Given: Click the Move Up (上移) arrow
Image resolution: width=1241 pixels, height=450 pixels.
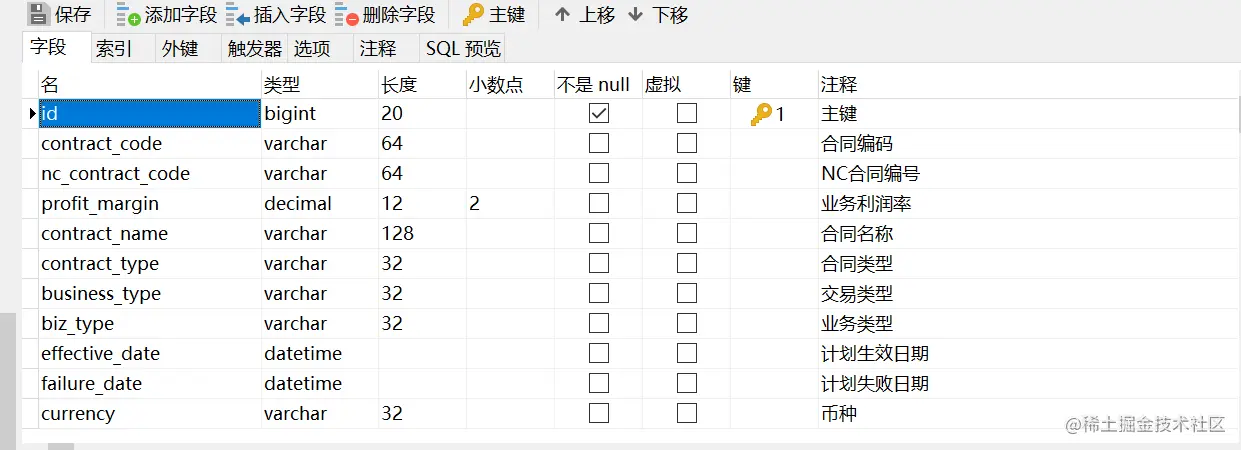Looking at the screenshot, I should click(563, 15).
